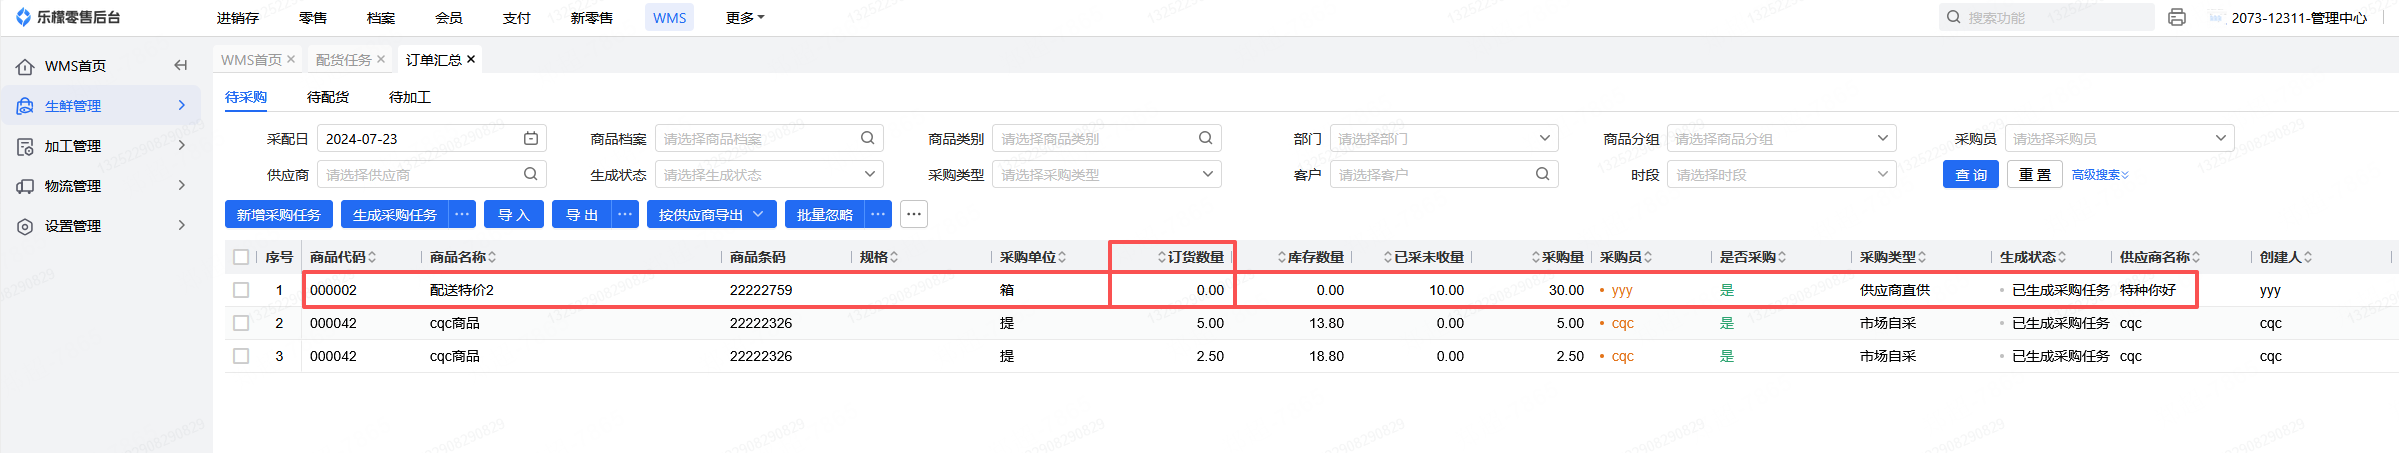Click the search icon in 供应商 field
The height and width of the screenshot is (453, 2399).
click(531, 175)
